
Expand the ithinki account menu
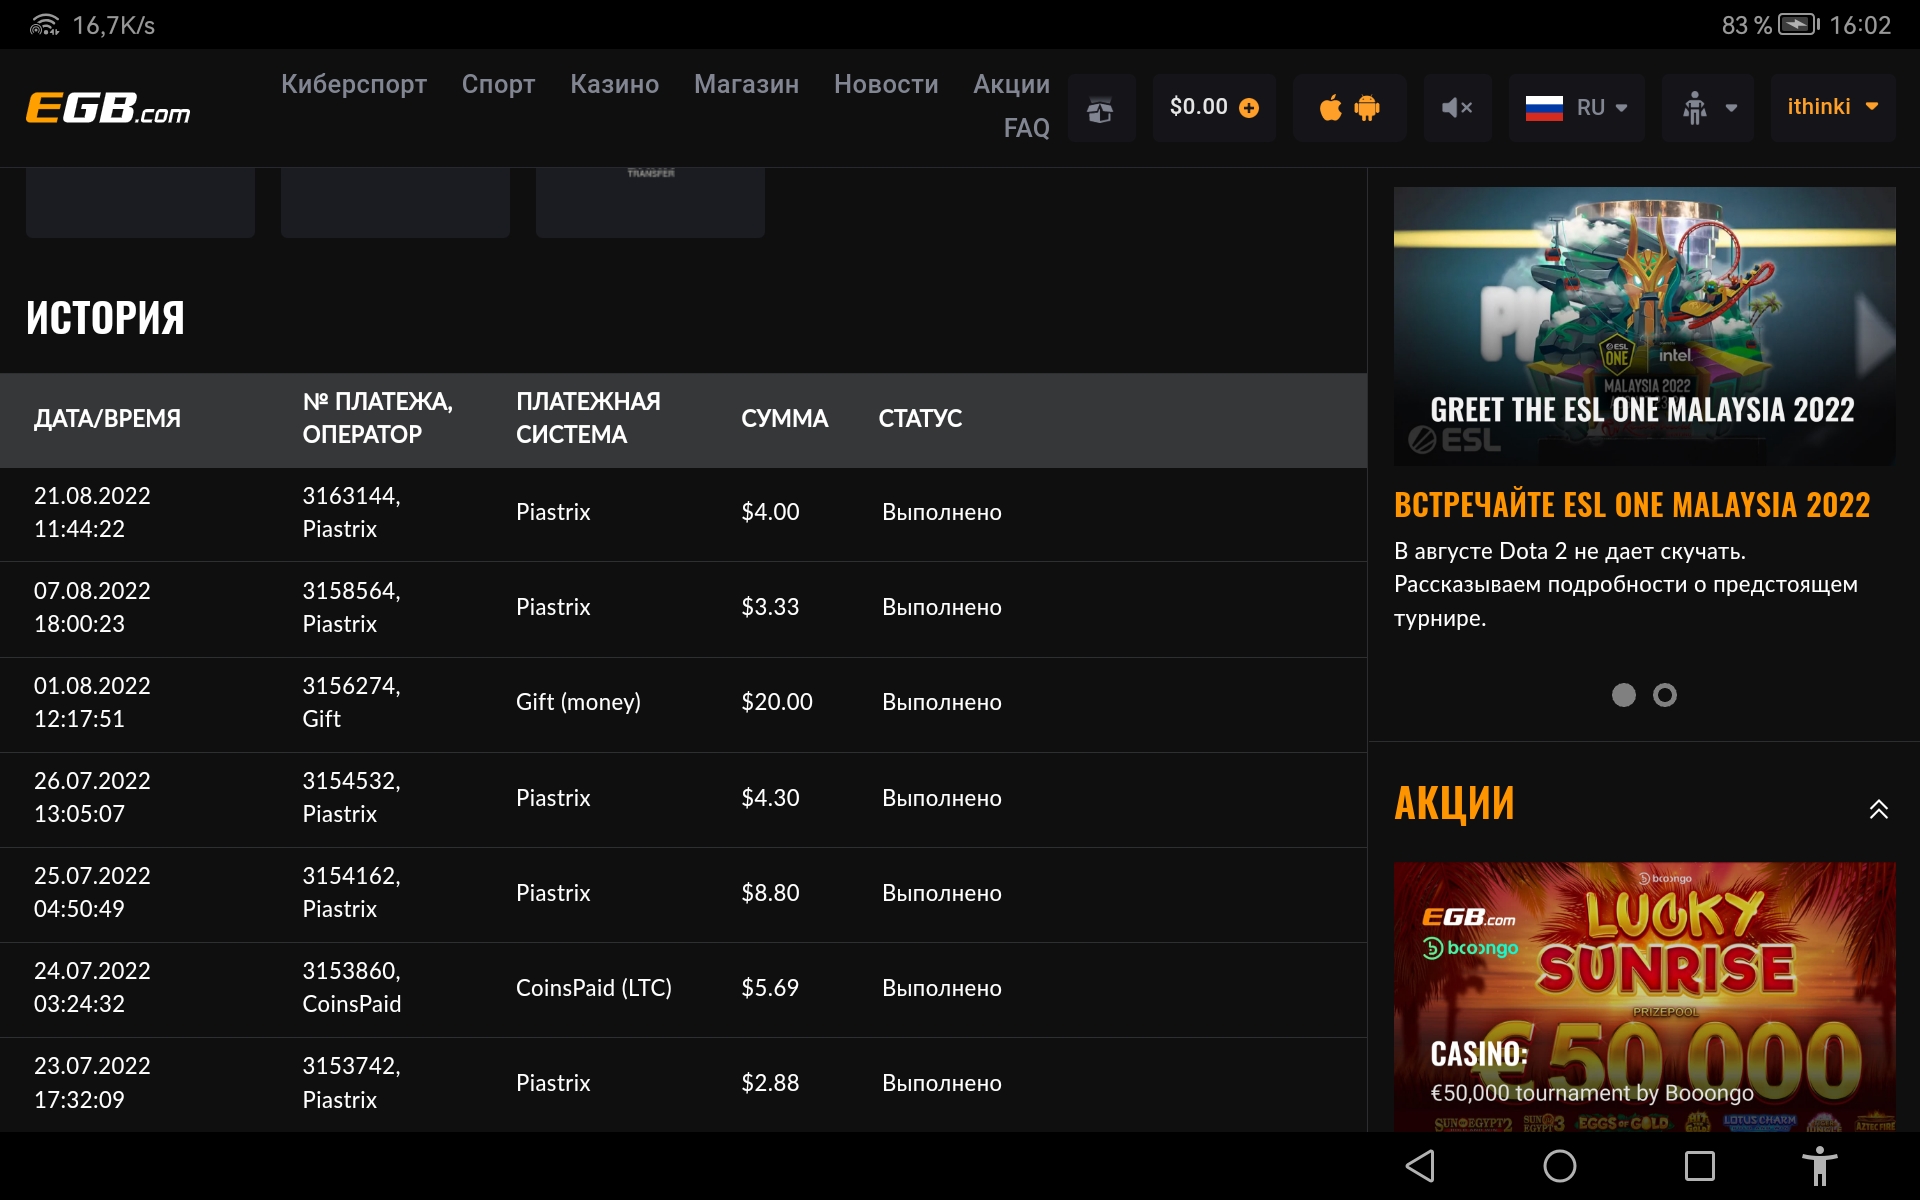coord(1833,107)
